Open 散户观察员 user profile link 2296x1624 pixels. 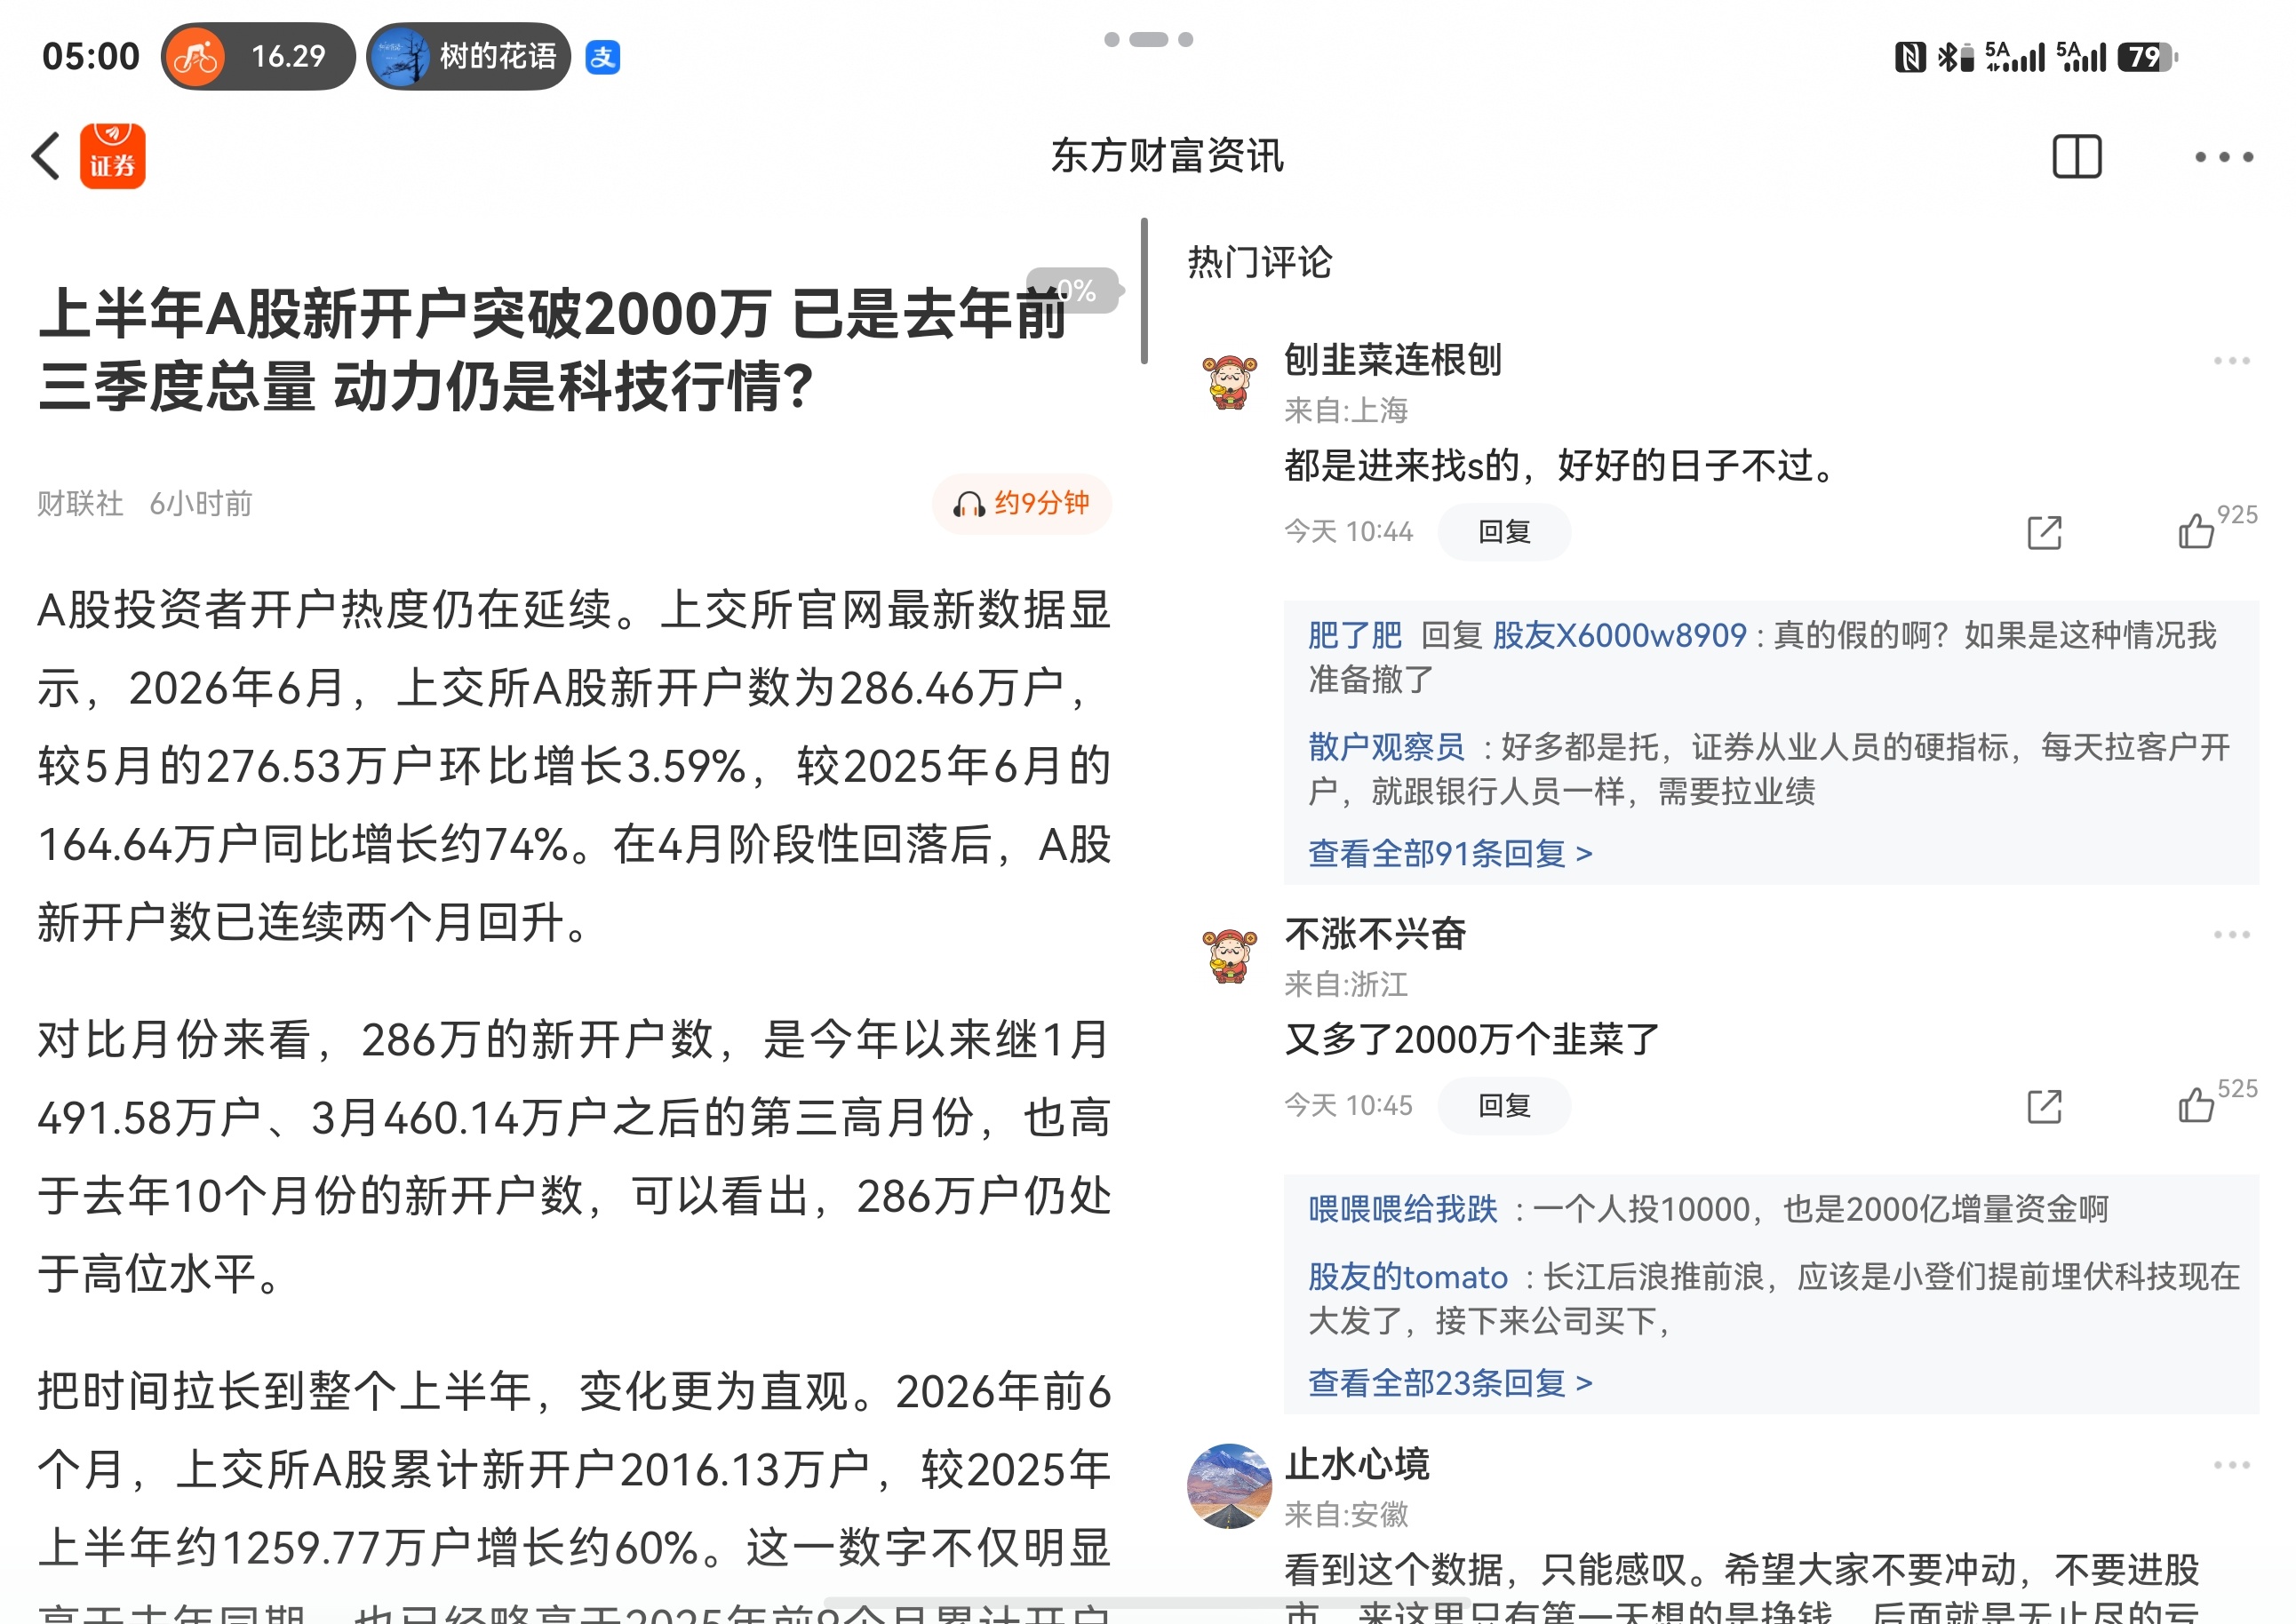click(x=1386, y=747)
